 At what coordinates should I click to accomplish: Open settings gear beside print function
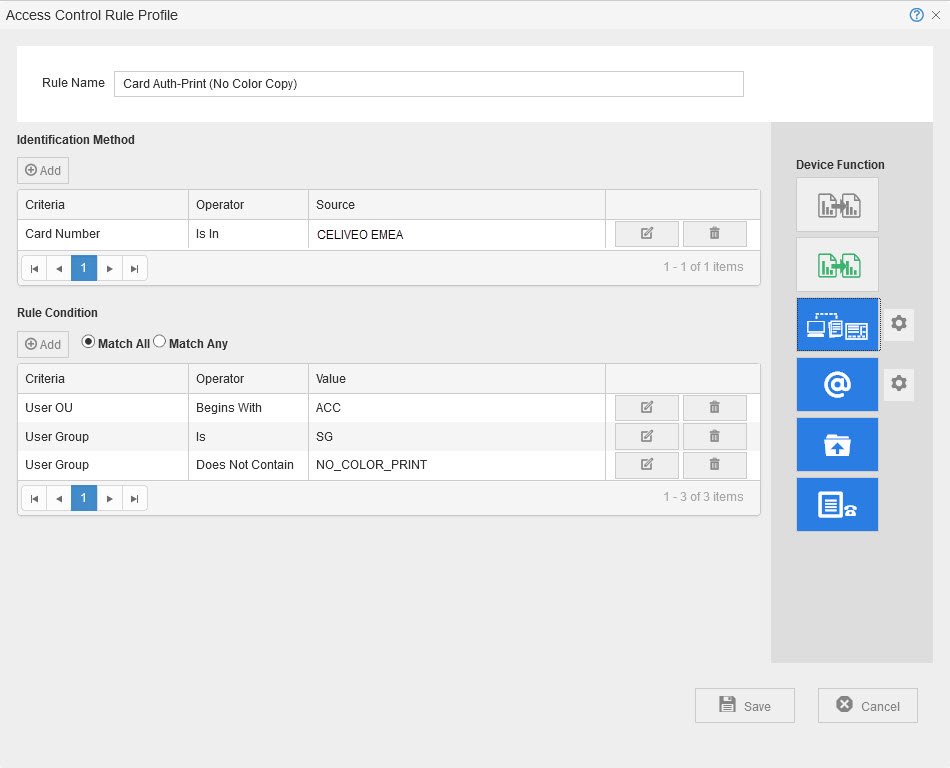899,323
